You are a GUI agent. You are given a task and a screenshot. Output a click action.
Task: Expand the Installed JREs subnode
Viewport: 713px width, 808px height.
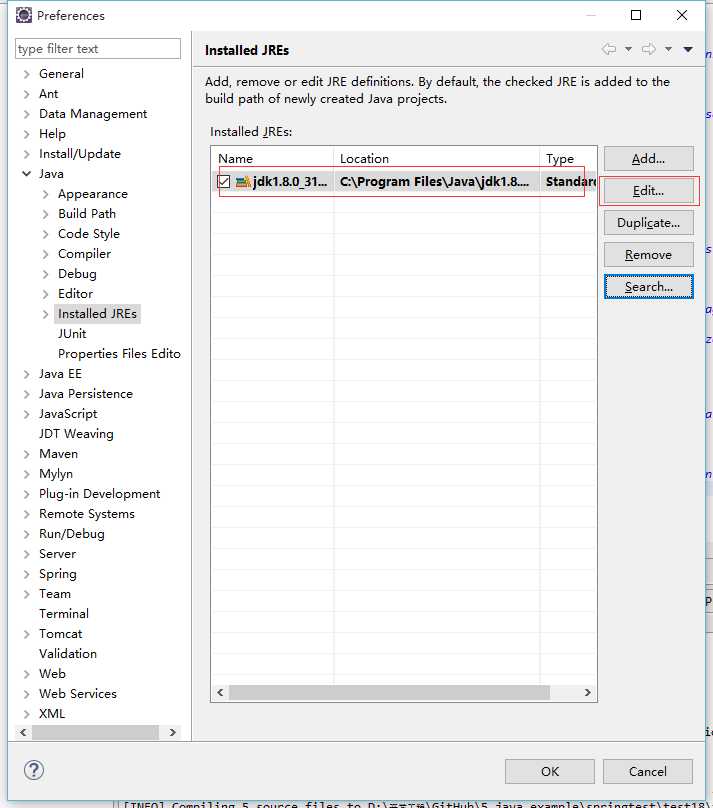[x=46, y=314]
